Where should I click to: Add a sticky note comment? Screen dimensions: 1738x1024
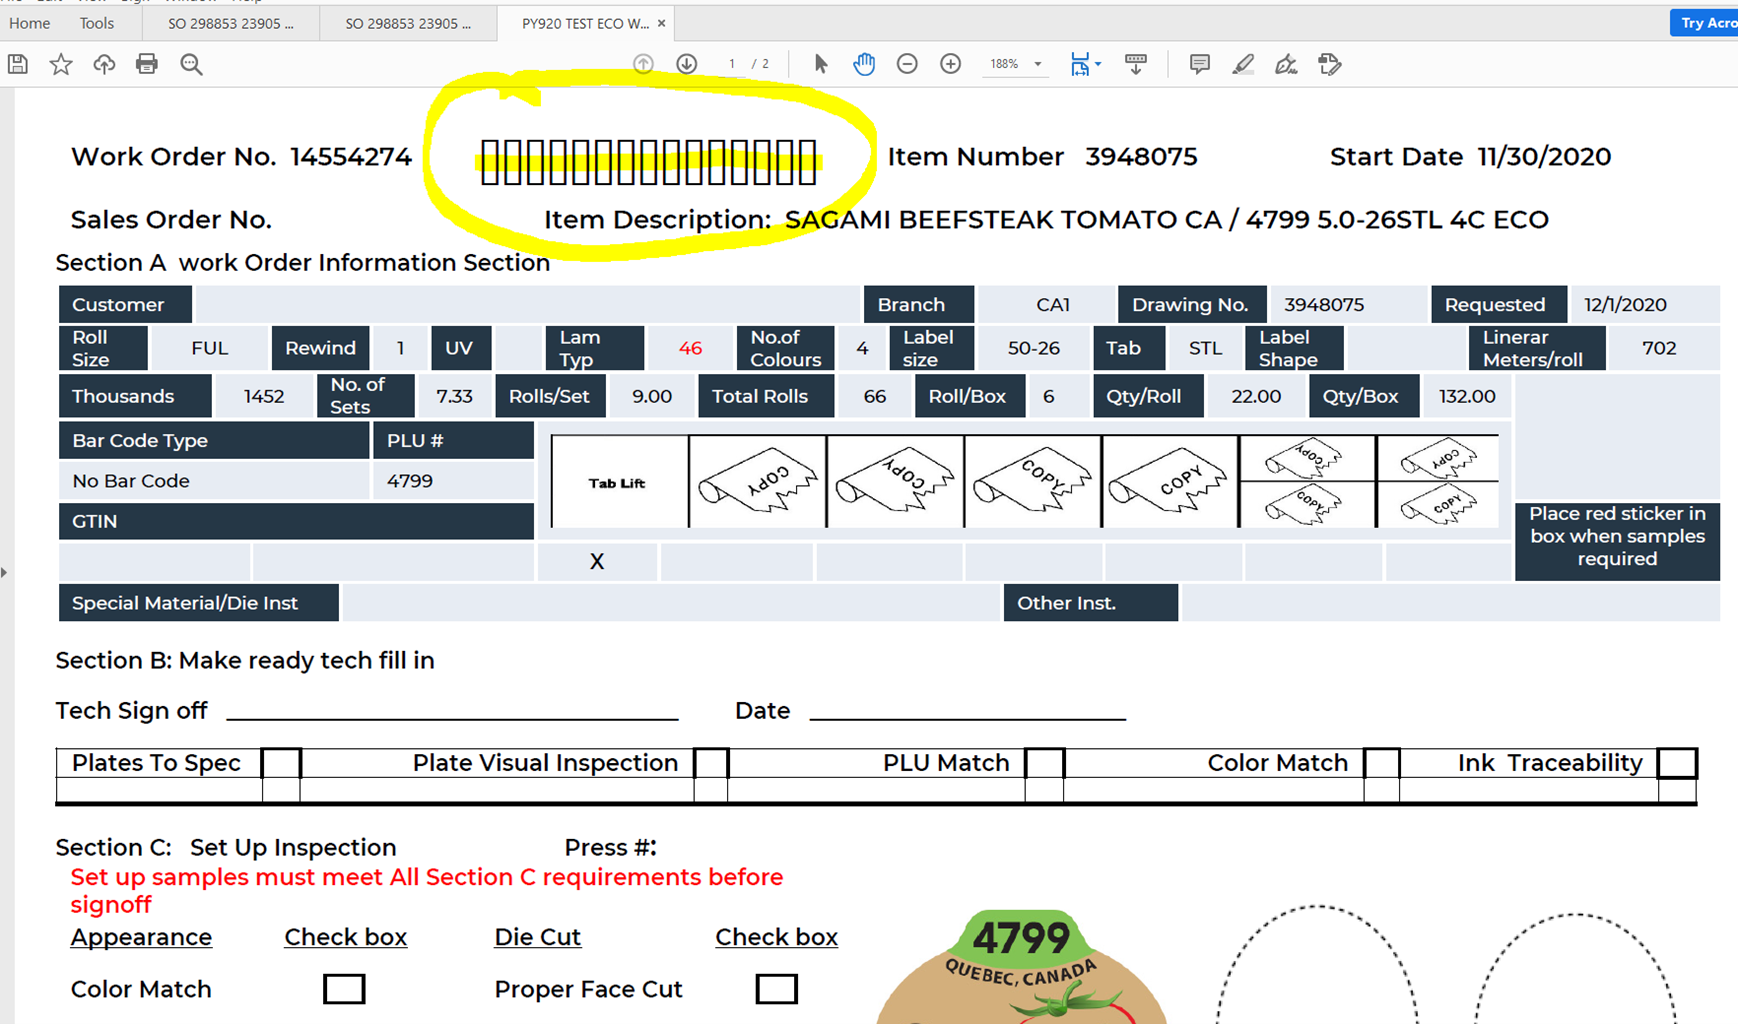coord(1200,64)
